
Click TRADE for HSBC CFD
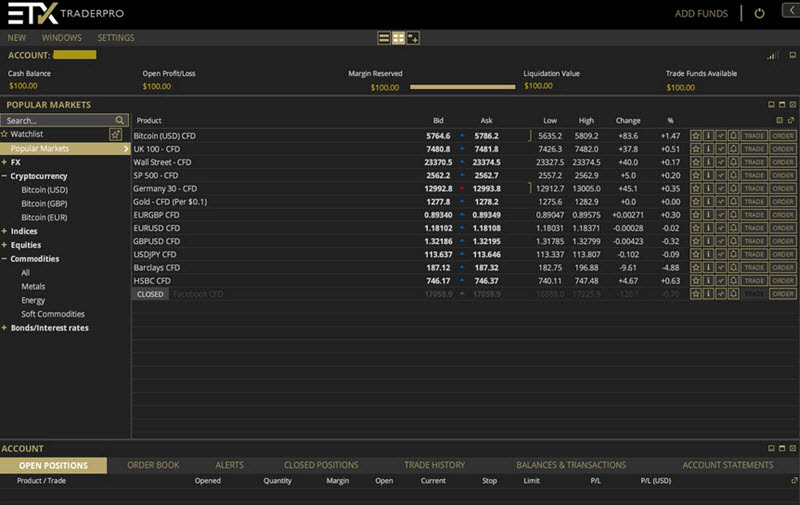coord(754,281)
